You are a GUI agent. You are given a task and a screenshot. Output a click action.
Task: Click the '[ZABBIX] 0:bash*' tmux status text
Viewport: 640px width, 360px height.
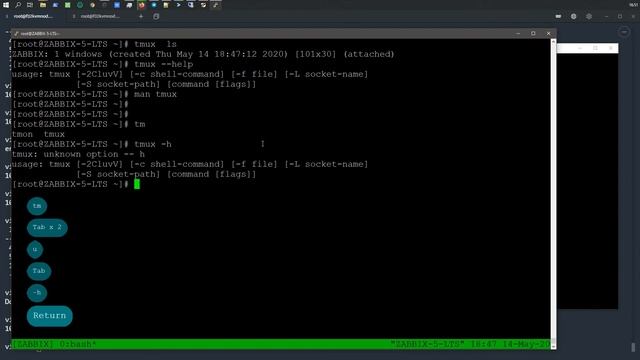[54, 344]
